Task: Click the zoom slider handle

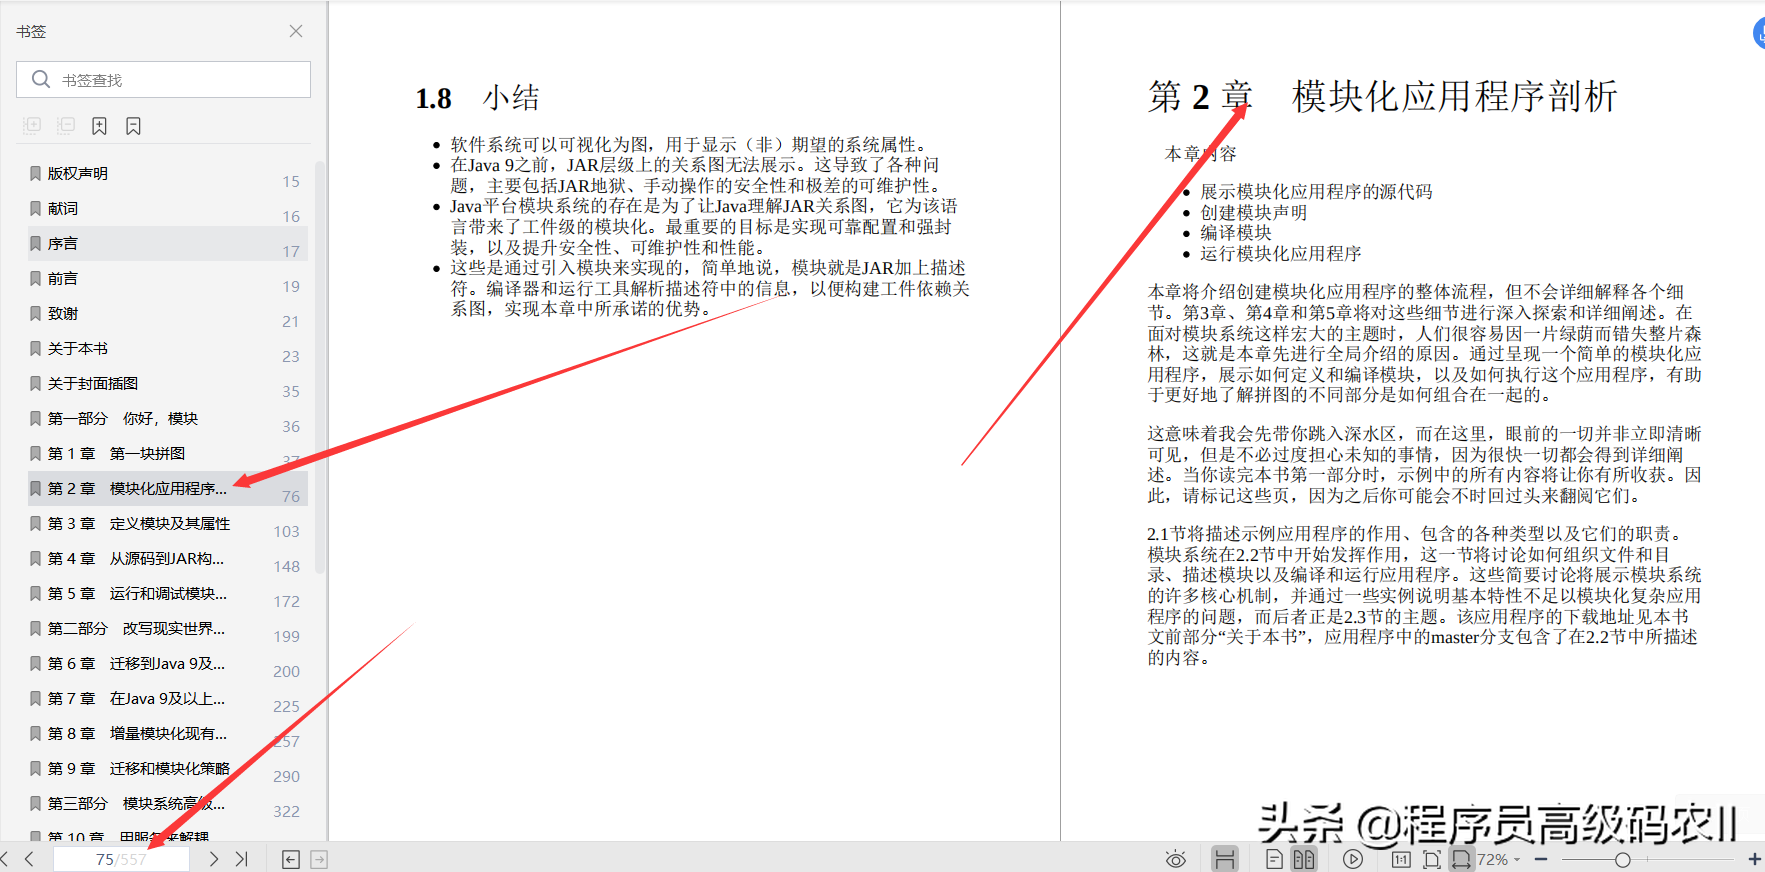Action: click(1623, 859)
